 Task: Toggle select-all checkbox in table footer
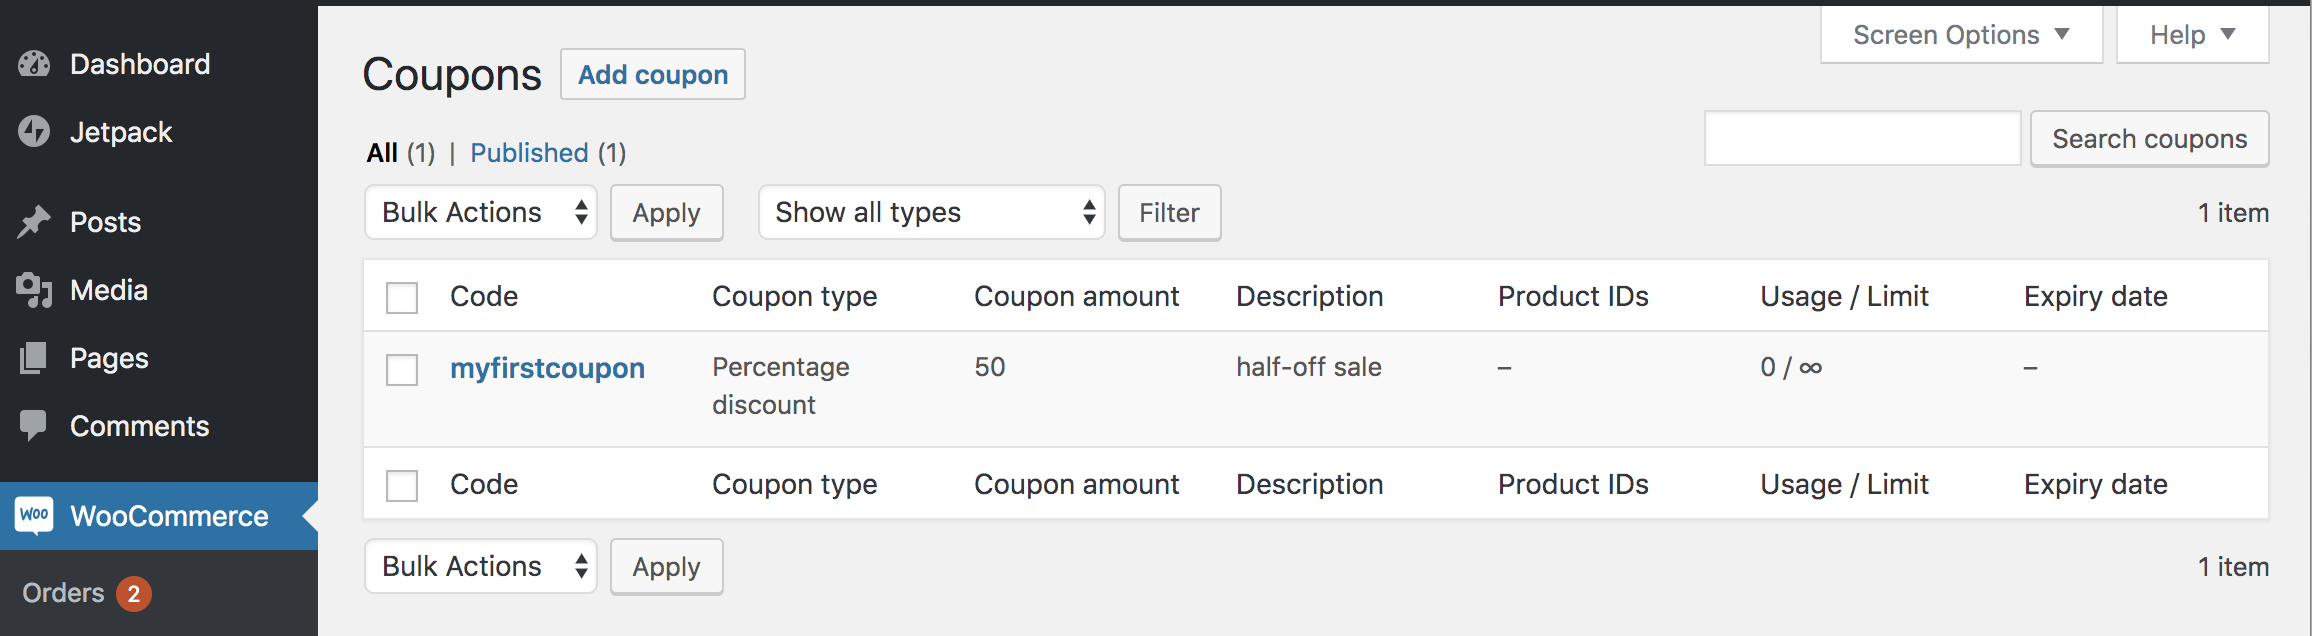click(x=402, y=486)
